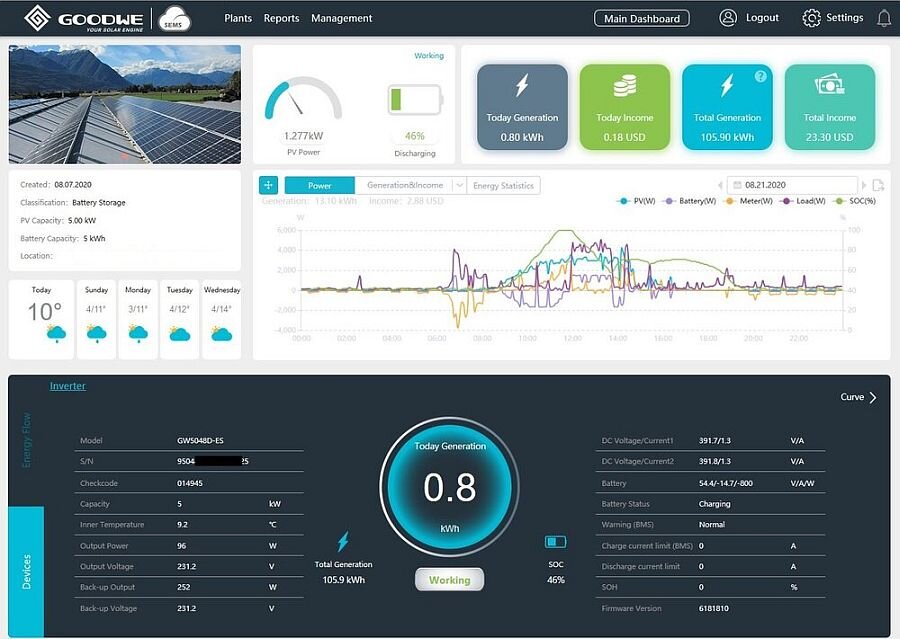This screenshot has height=639, width=900.
Task: Click Today's weather cloud icon
Action: pos(56,333)
